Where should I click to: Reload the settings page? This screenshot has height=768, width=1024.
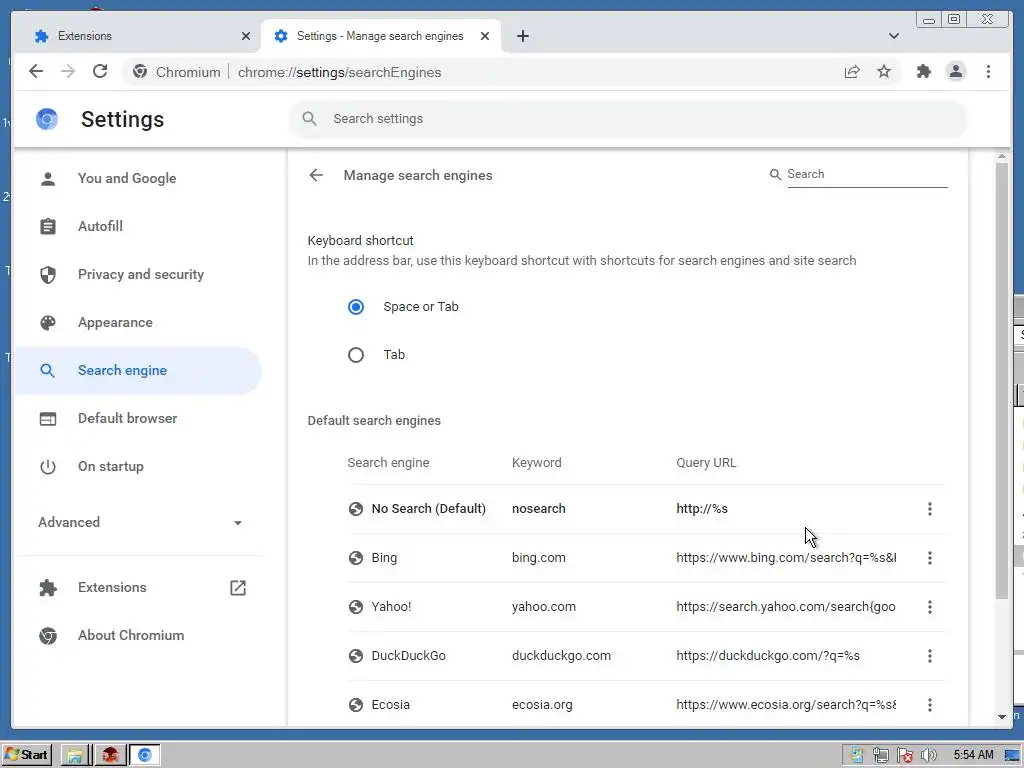pos(100,72)
